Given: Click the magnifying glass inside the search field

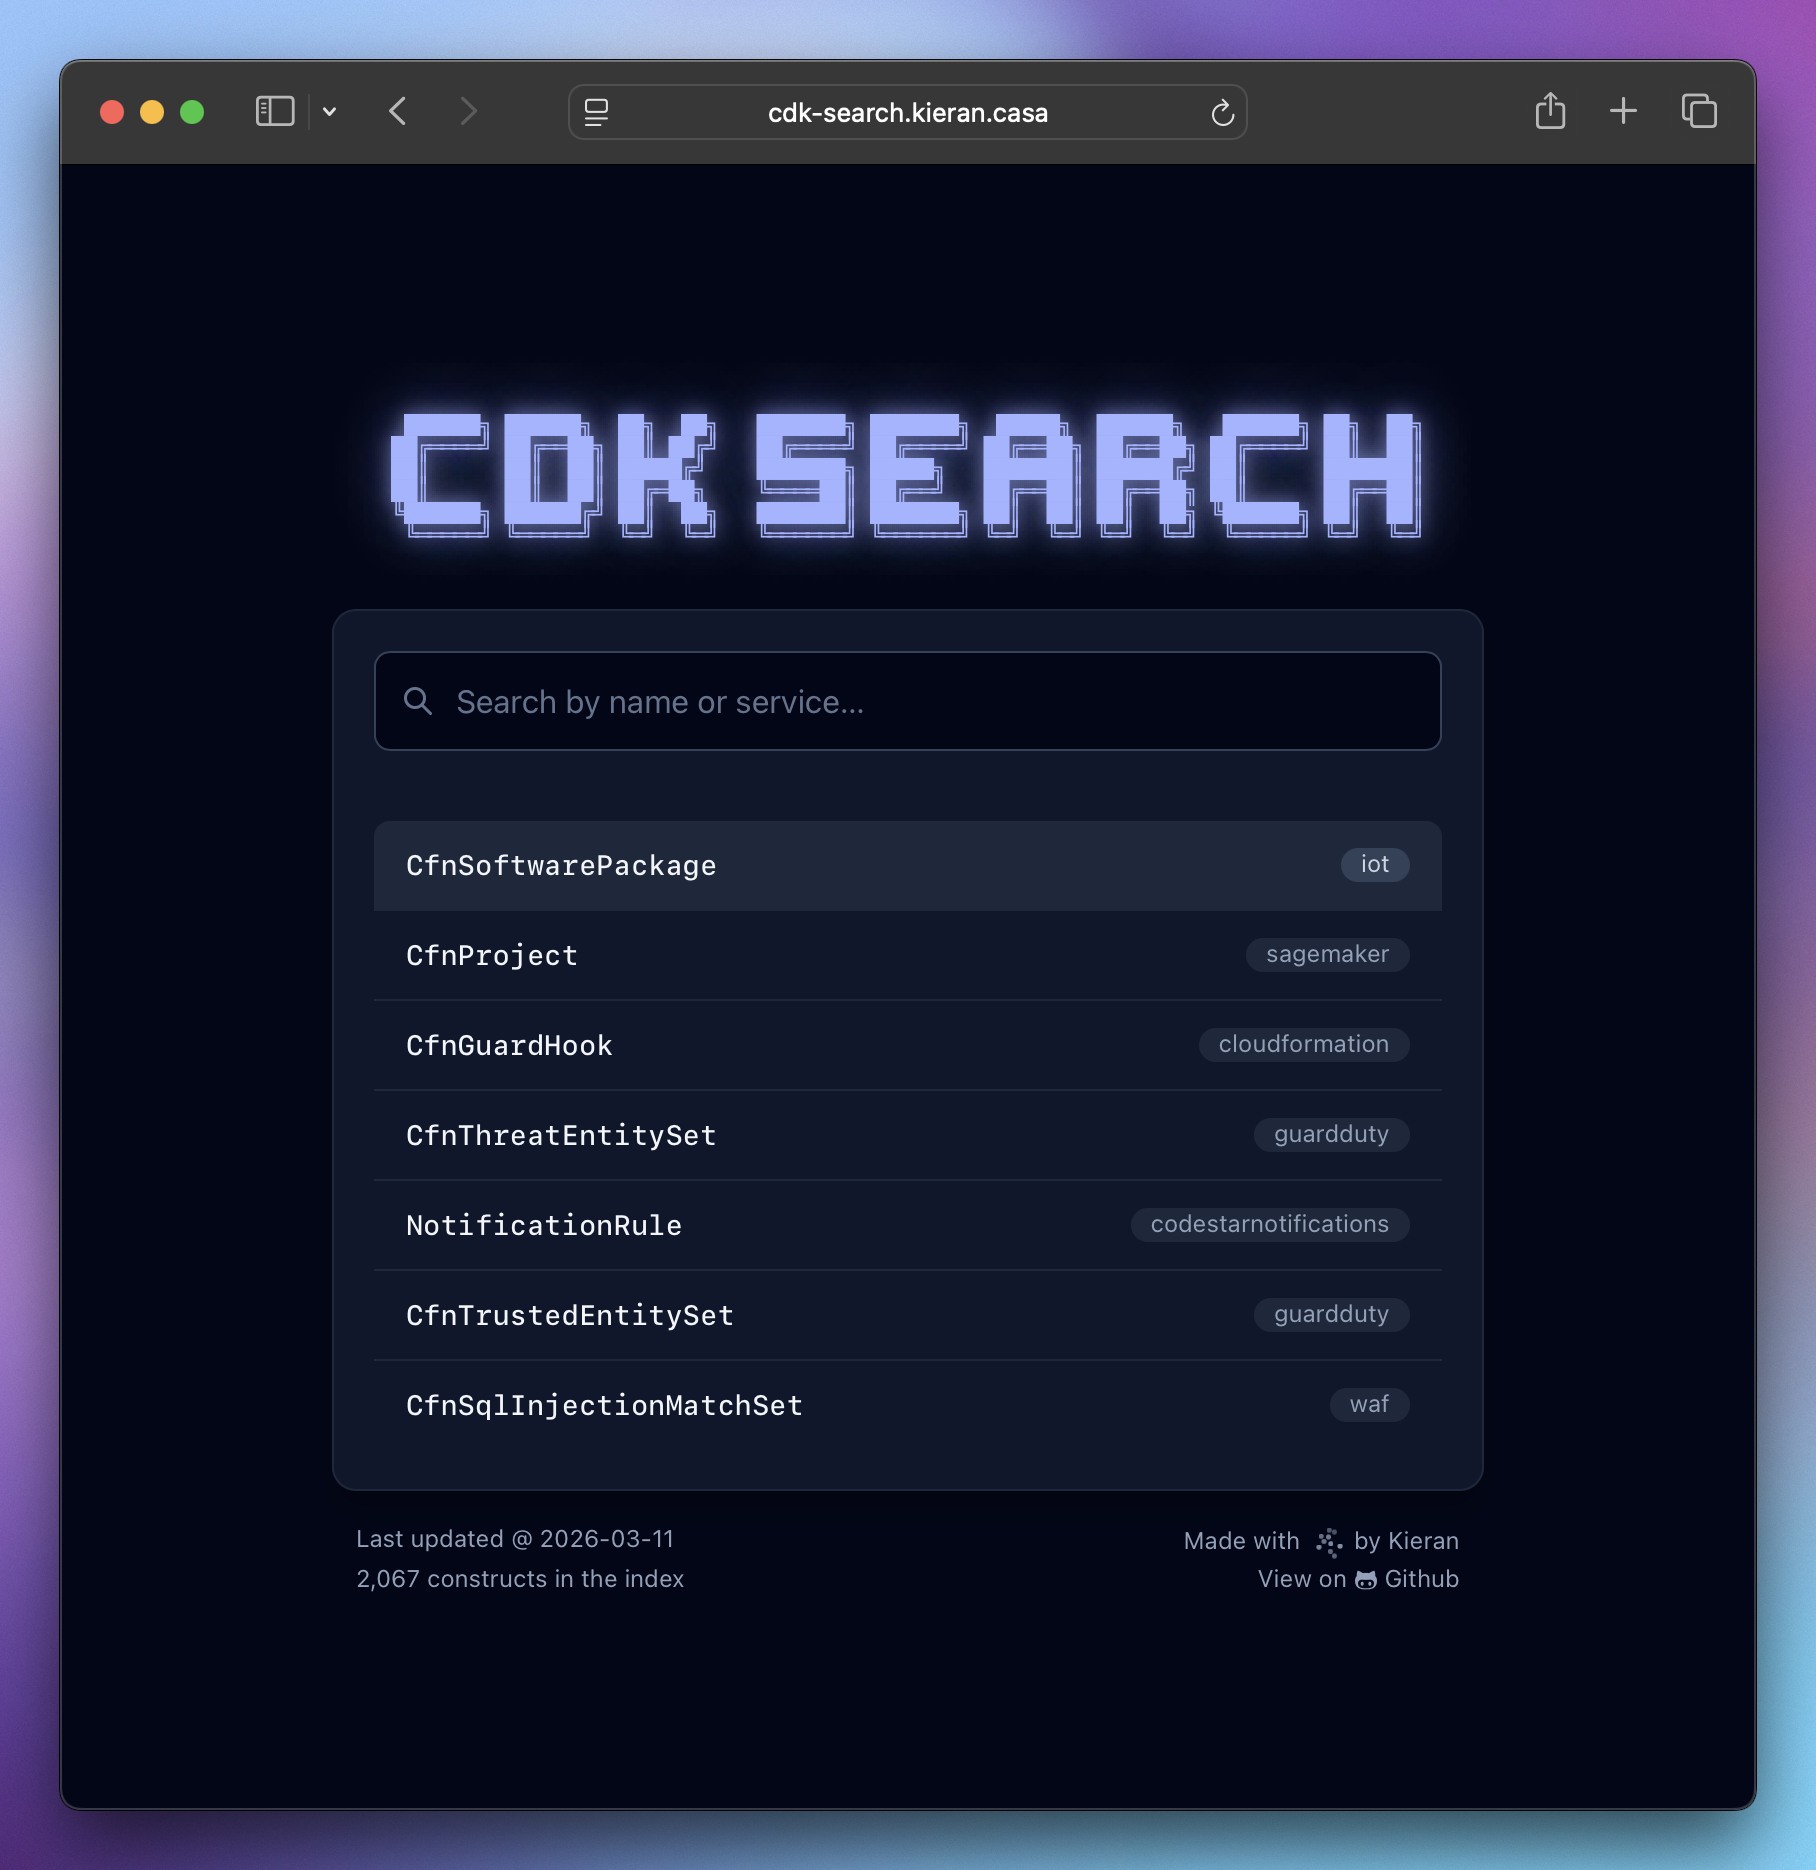Looking at the screenshot, I should pos(419,701).
